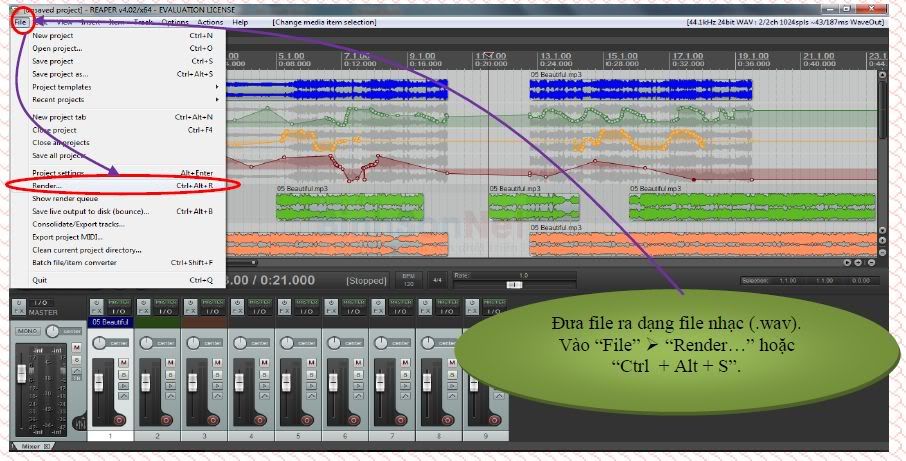Screen dimensions: 906x461
Task: Mute mixer channel 1
Action: [x=122, y=361]
